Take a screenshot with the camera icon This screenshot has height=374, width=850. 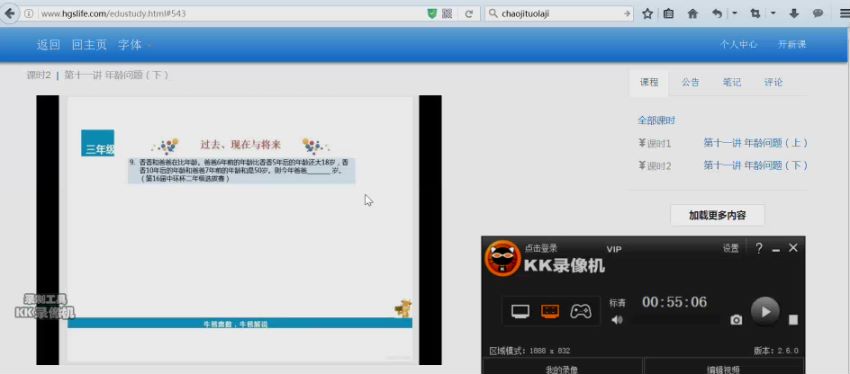736,320
